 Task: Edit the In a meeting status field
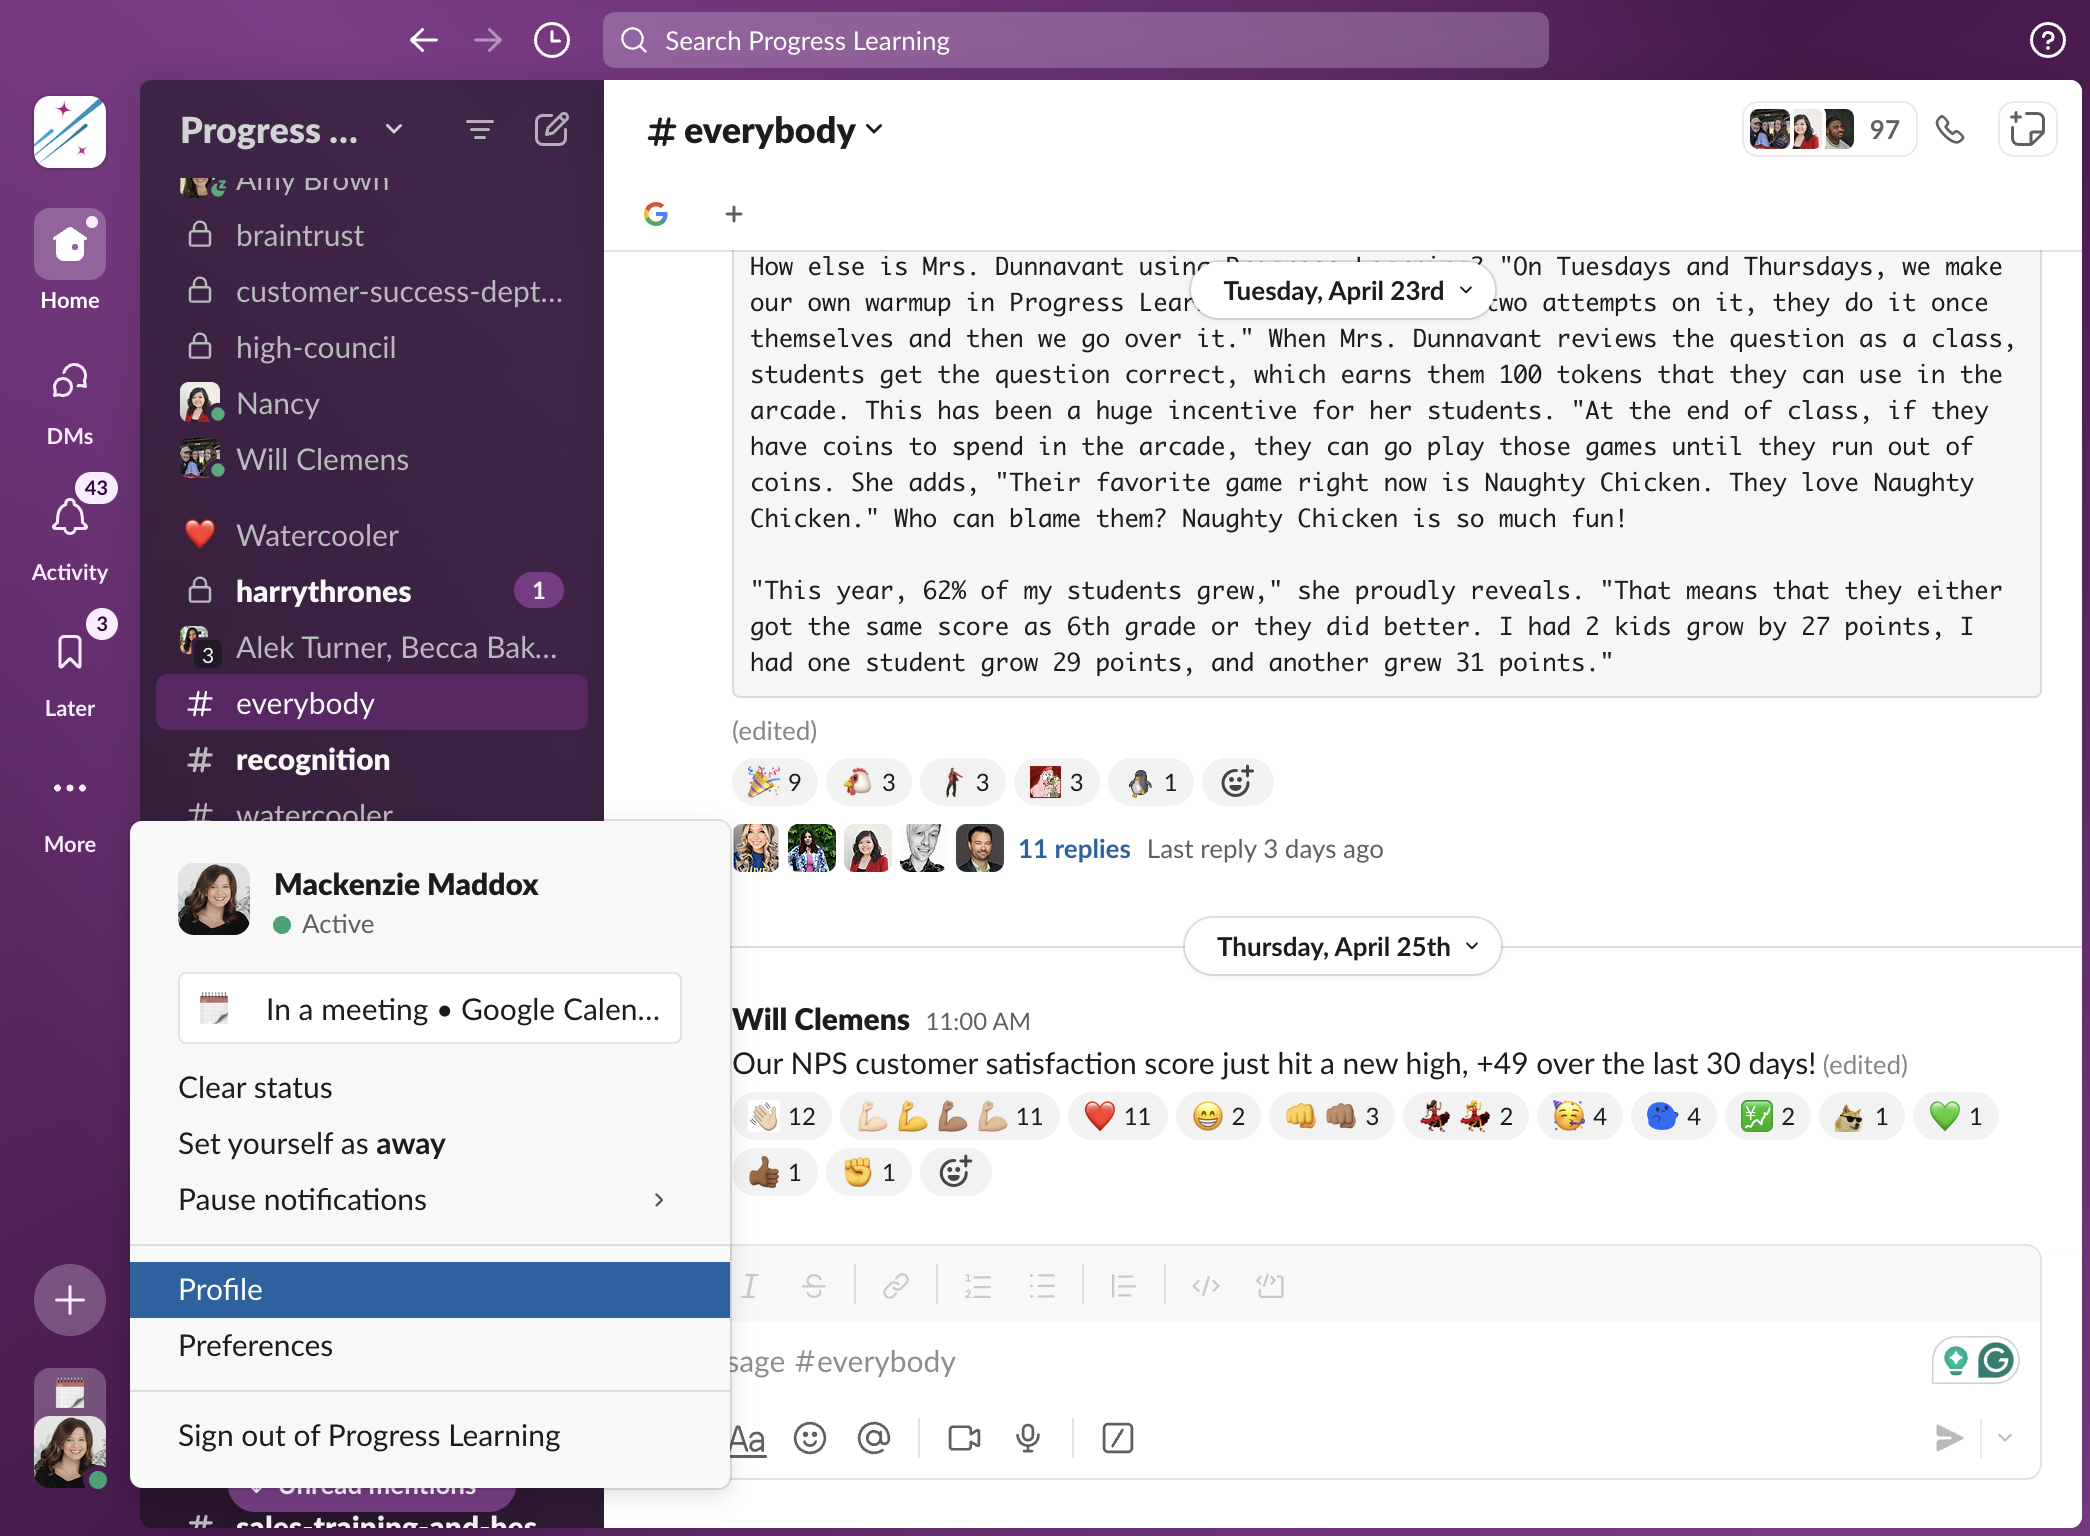click(x=430, y=1009)
